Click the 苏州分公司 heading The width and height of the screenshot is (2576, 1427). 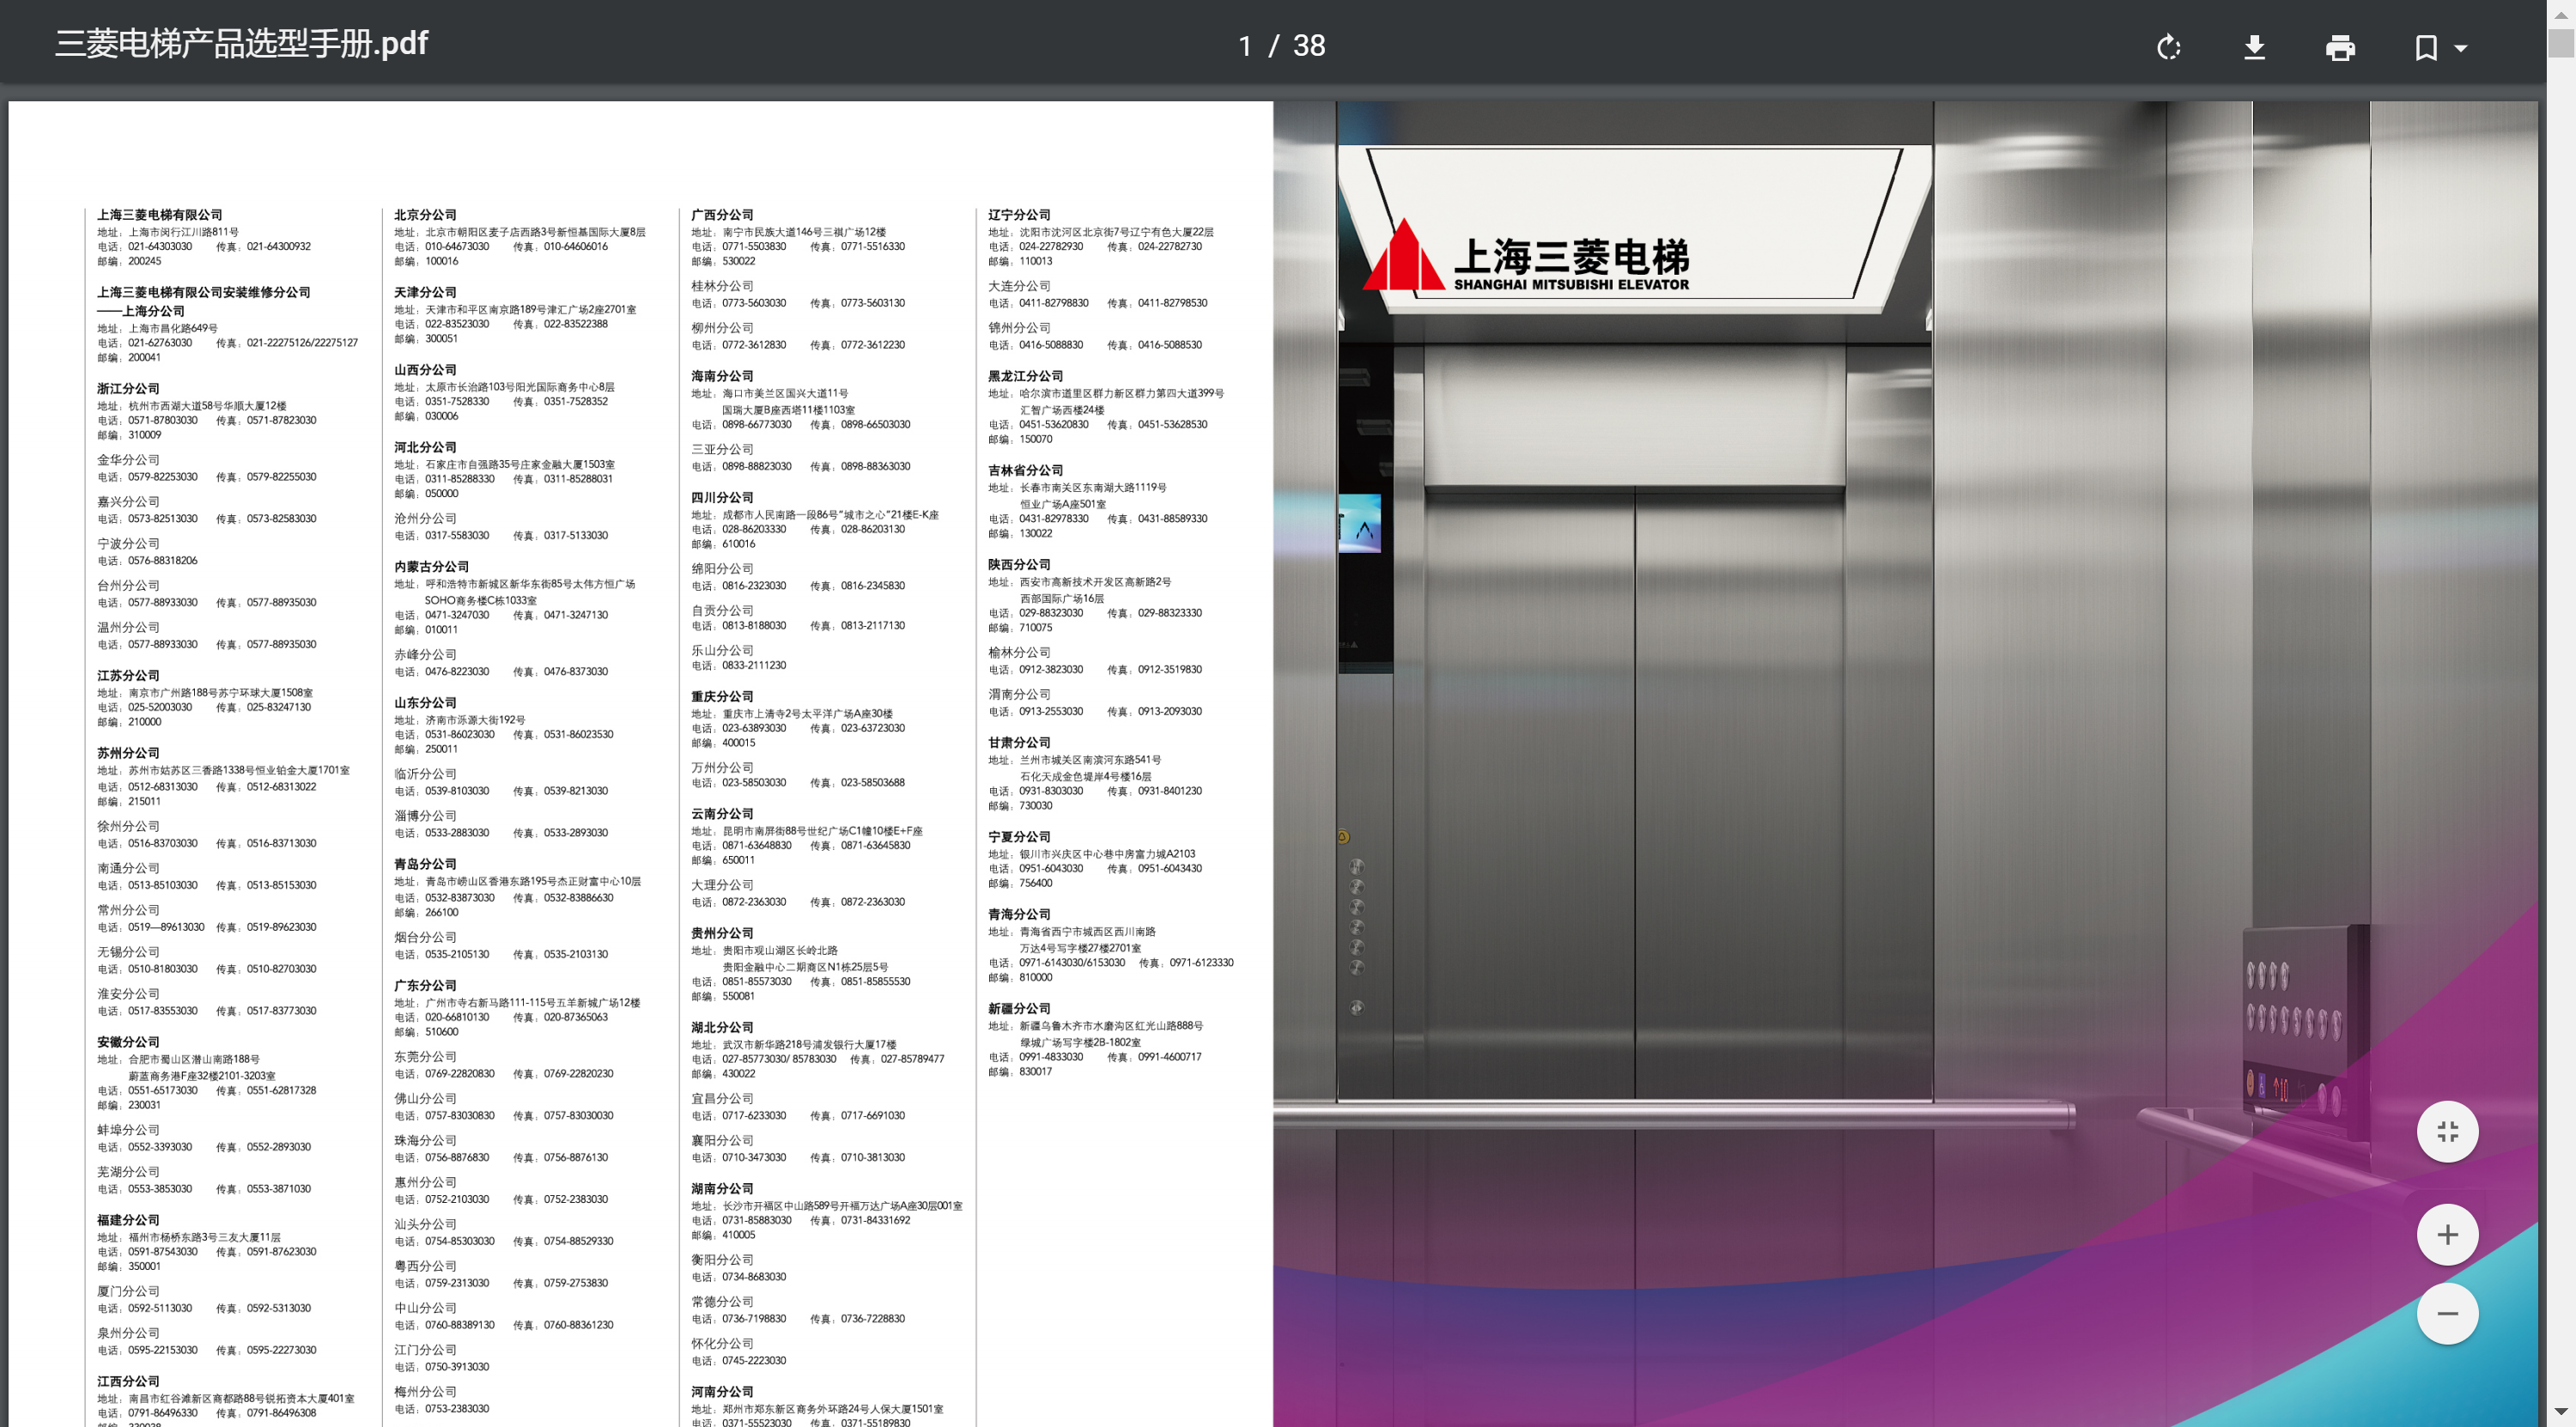click(x=128, y=753)
